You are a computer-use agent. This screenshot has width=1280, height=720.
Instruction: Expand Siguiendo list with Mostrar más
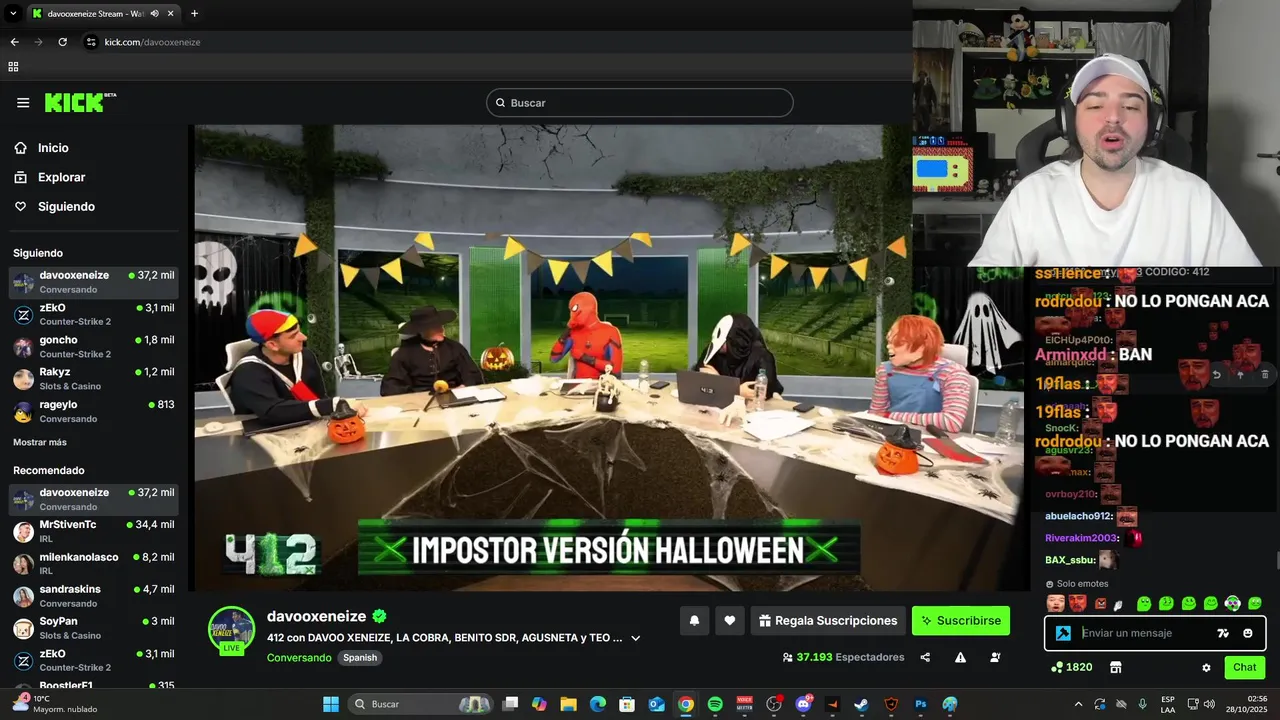[40, 442]
